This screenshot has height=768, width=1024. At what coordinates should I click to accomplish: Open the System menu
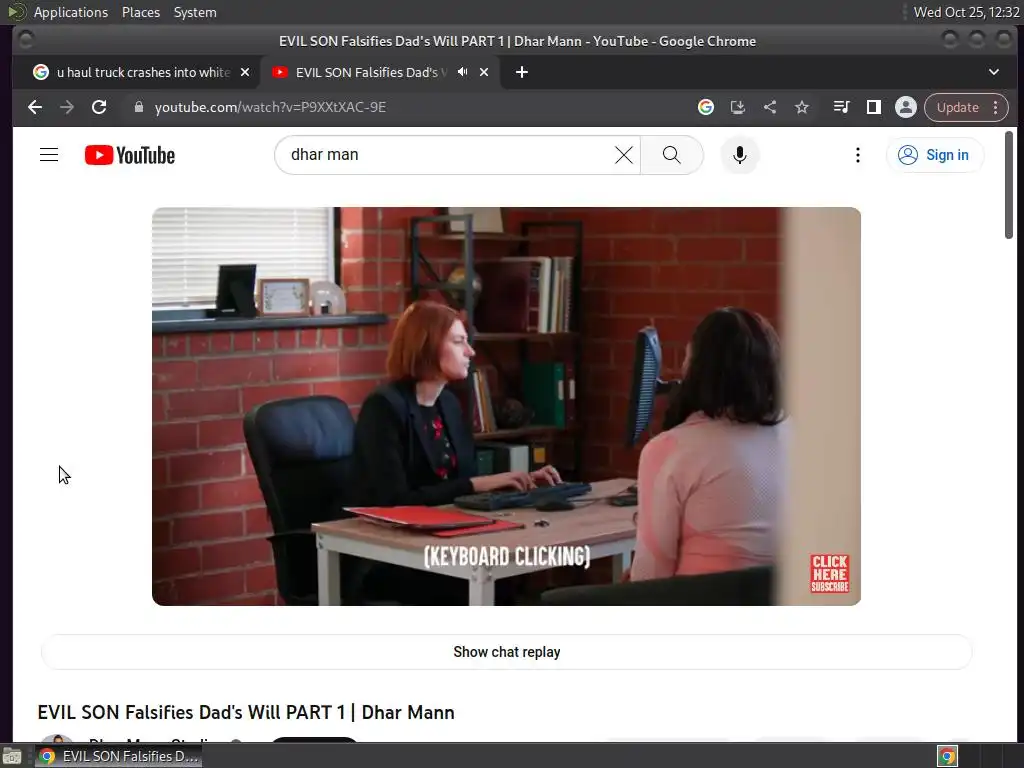click(195, 12)
